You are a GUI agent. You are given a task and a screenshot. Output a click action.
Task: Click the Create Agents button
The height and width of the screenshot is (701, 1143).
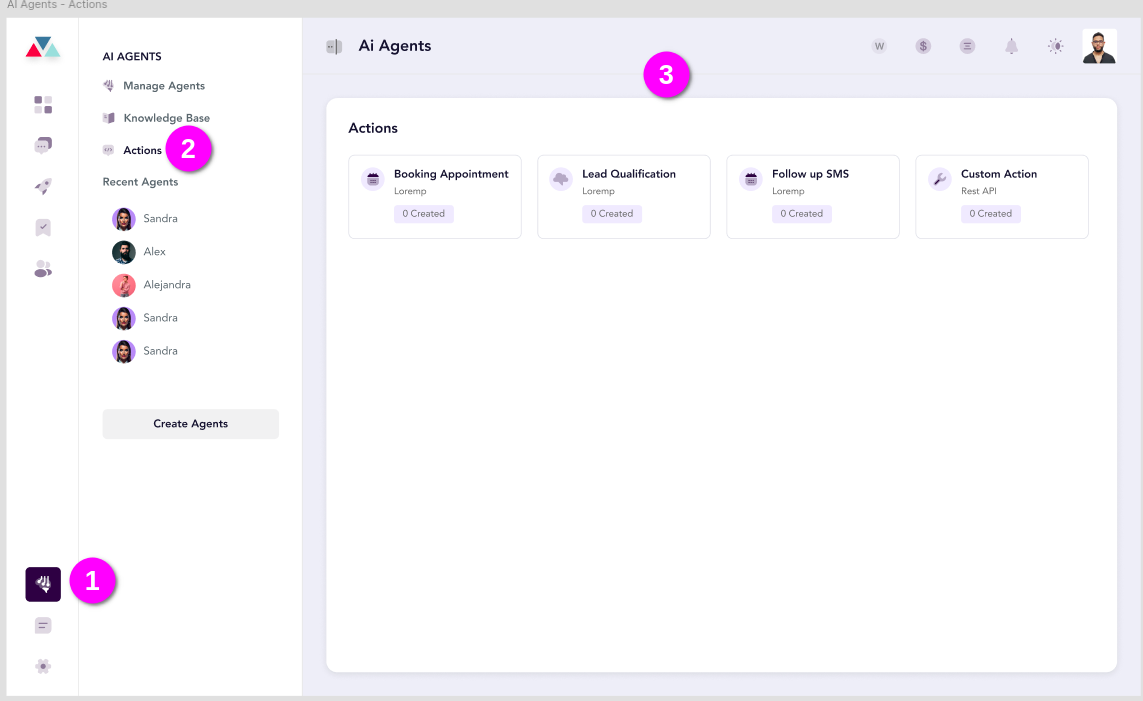(x=190, y=424)
